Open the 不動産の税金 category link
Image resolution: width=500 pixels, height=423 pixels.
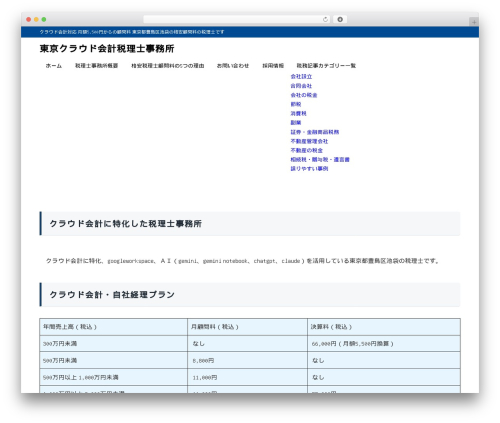click(x=307, y=150)
